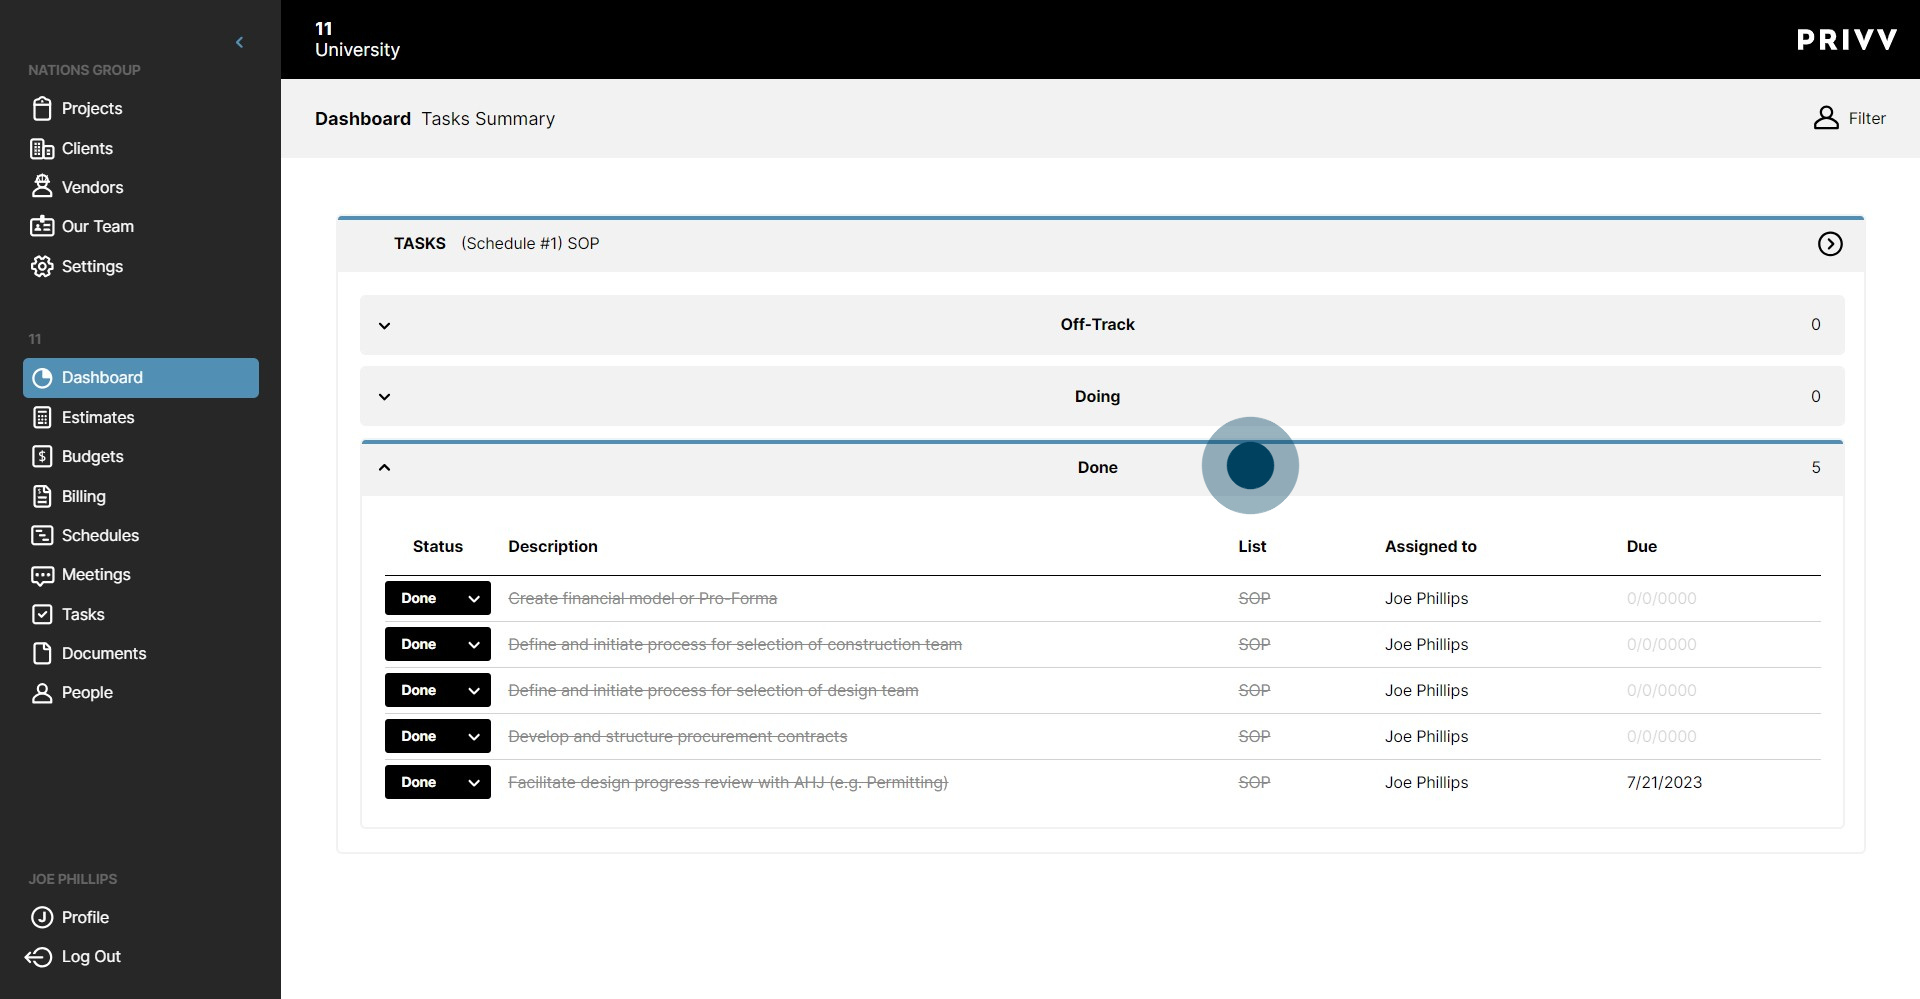Open status dropdown for design team selection task

[438, 690]
